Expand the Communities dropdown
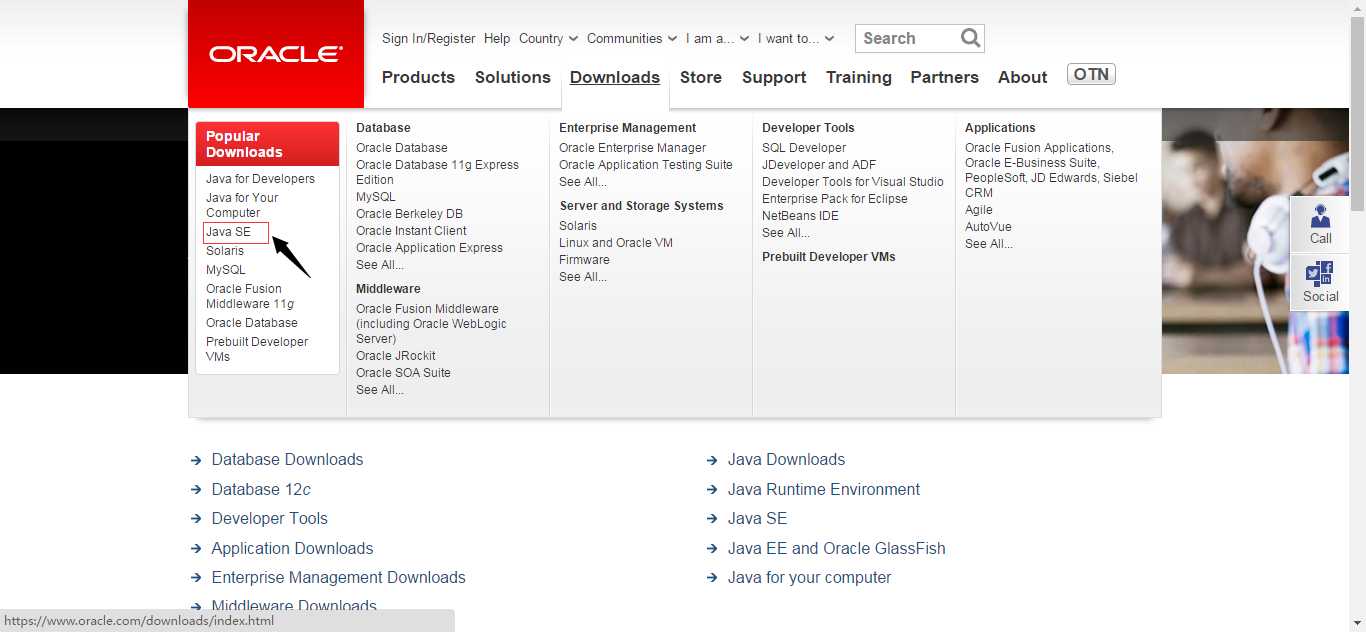Image resolution: width=1366 pixels, height=632 pixels. click(632, 38)
